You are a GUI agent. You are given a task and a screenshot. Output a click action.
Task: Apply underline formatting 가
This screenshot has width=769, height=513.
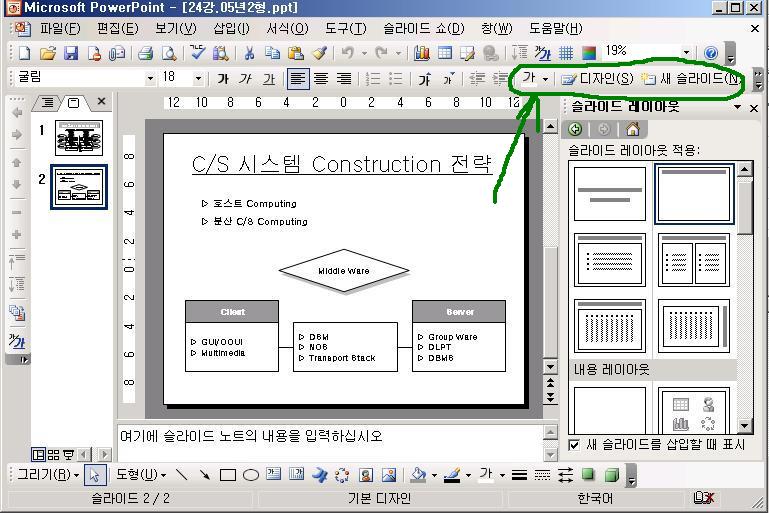click(x=269, y=78)
